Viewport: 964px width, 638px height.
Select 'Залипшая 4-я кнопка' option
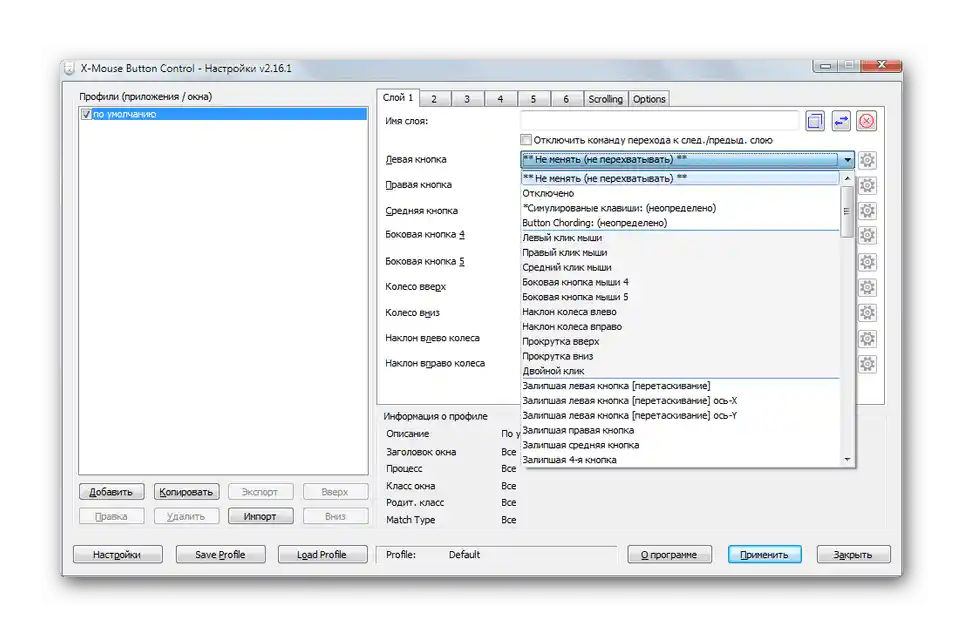(x=680, y=460)
